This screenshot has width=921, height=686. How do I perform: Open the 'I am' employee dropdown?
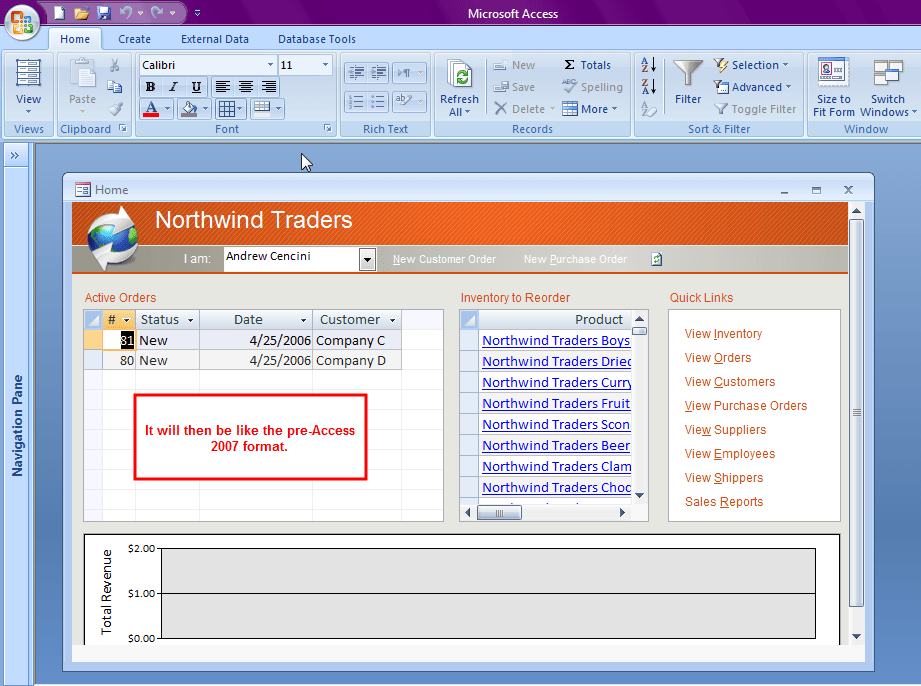(367, 259)
